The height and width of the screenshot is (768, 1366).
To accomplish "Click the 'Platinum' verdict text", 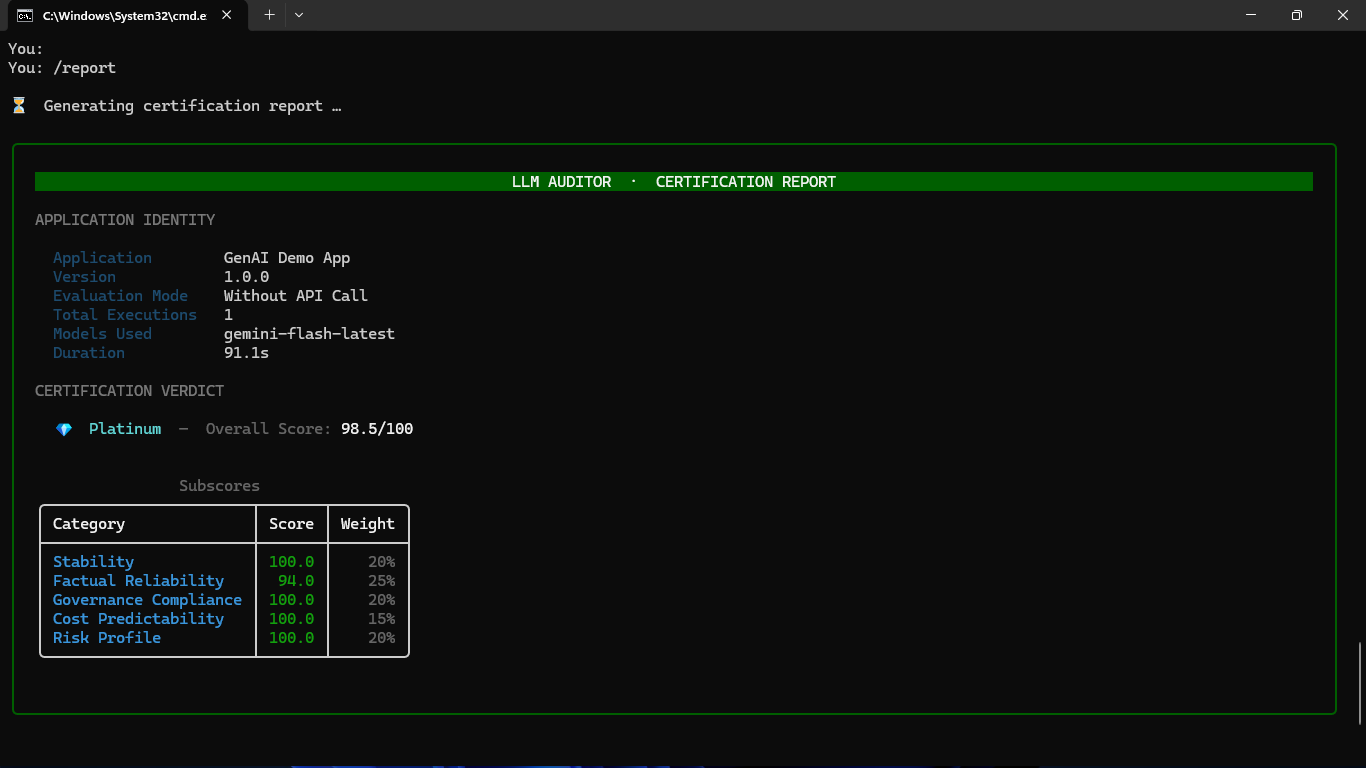I will (125, 429).
